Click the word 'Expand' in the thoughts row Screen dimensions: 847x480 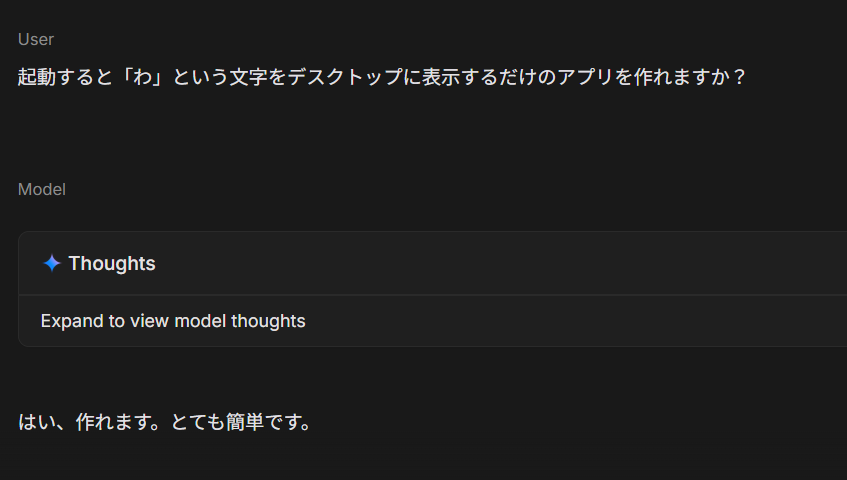coord(68,321)
